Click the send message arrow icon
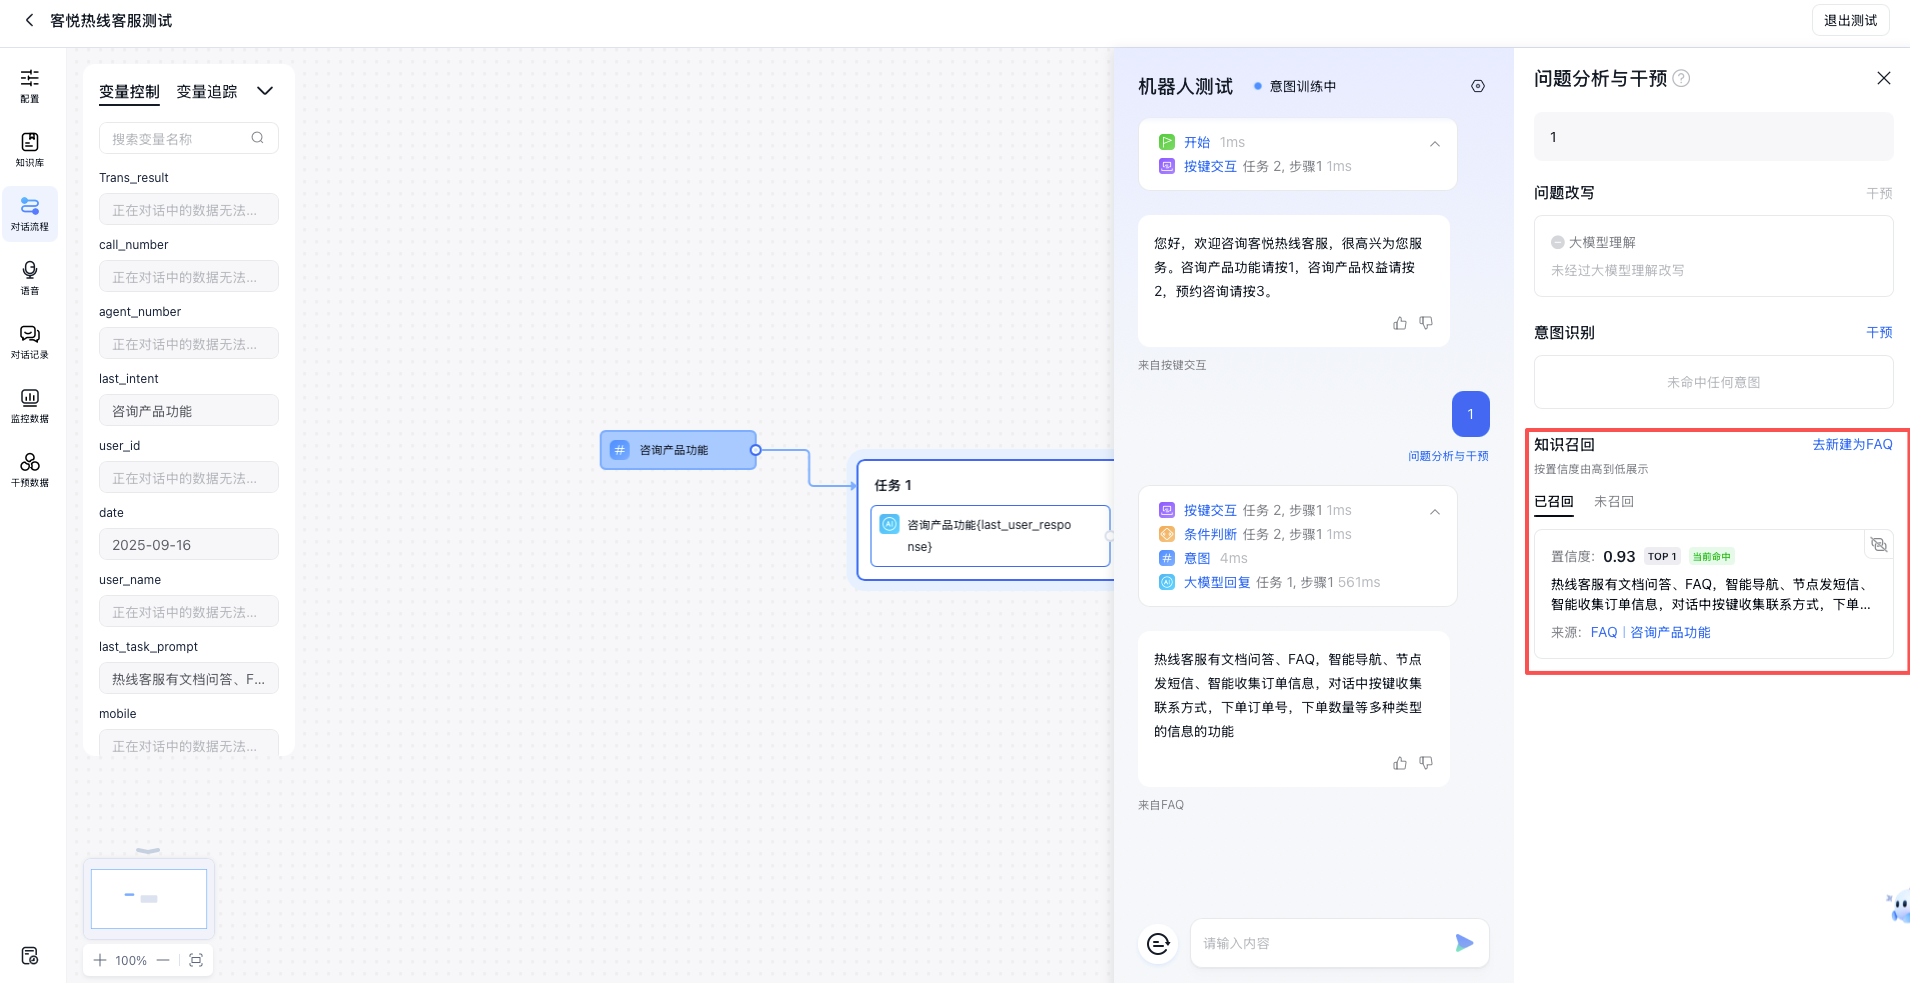 [x=1464, y=943]
